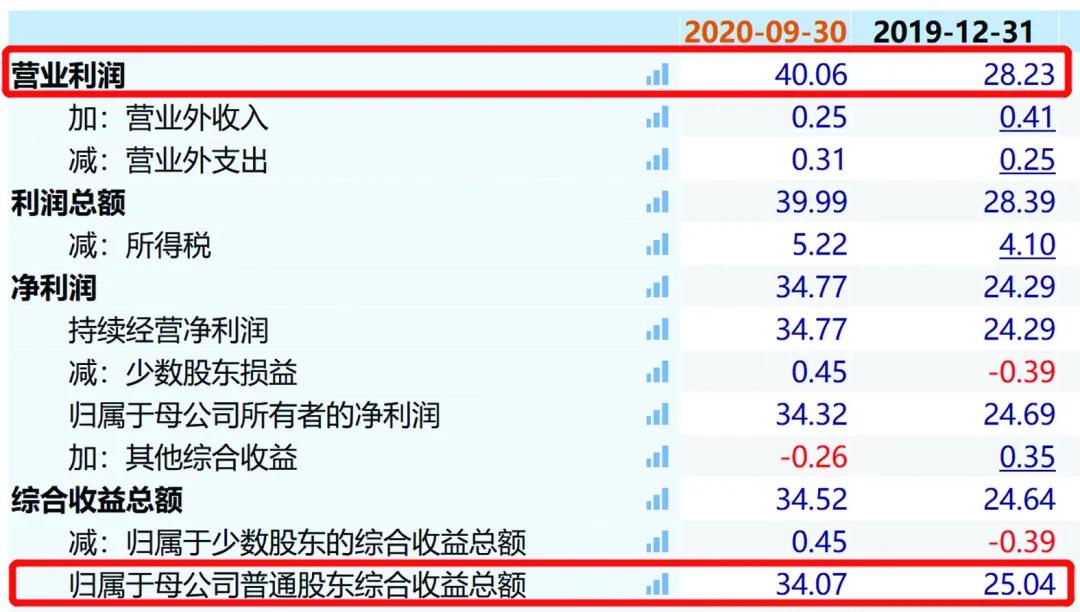The height and width of the screenshot is (612, 1080).
Task: Select the 2019-12-31 column header
Action: coord(953,32)
